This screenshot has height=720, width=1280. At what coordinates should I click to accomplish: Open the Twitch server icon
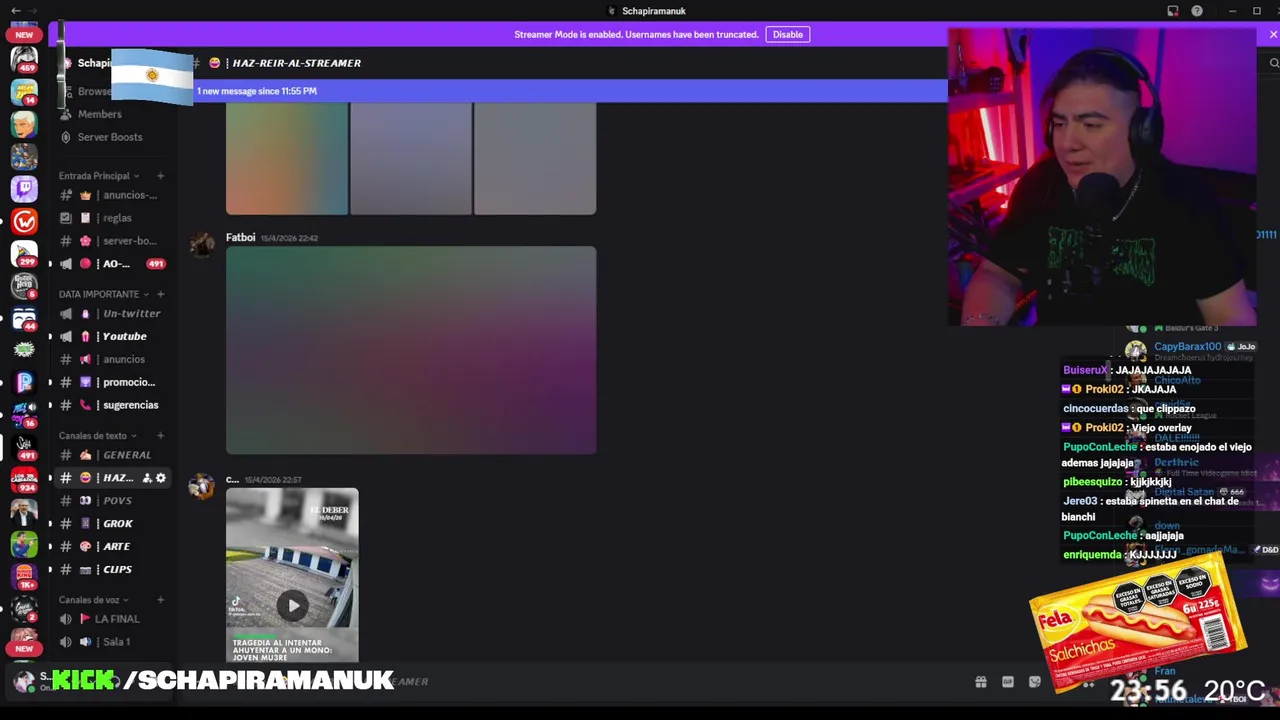pyautogui.click(x=24, y=188)
